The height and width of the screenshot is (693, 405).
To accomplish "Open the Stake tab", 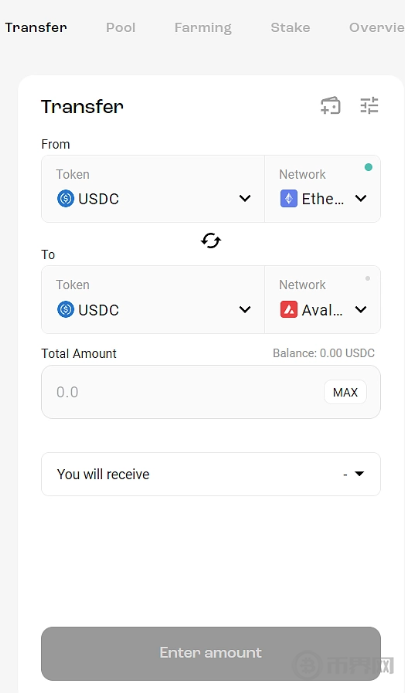I will pyautogui.click(x=290, y=27).
